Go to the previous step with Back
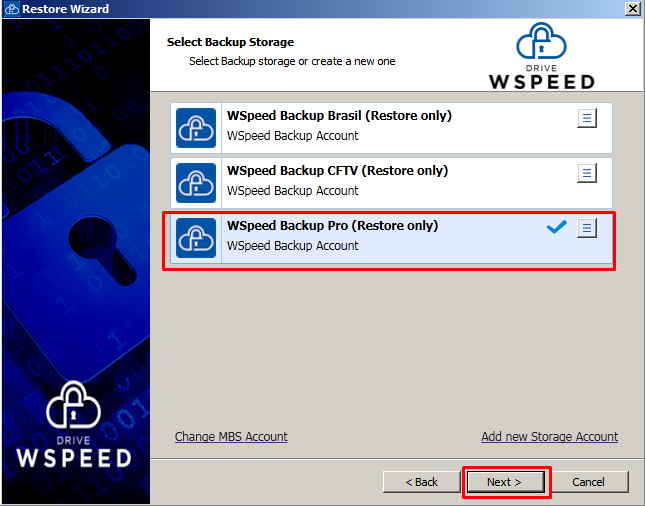 tap(421, 482)
